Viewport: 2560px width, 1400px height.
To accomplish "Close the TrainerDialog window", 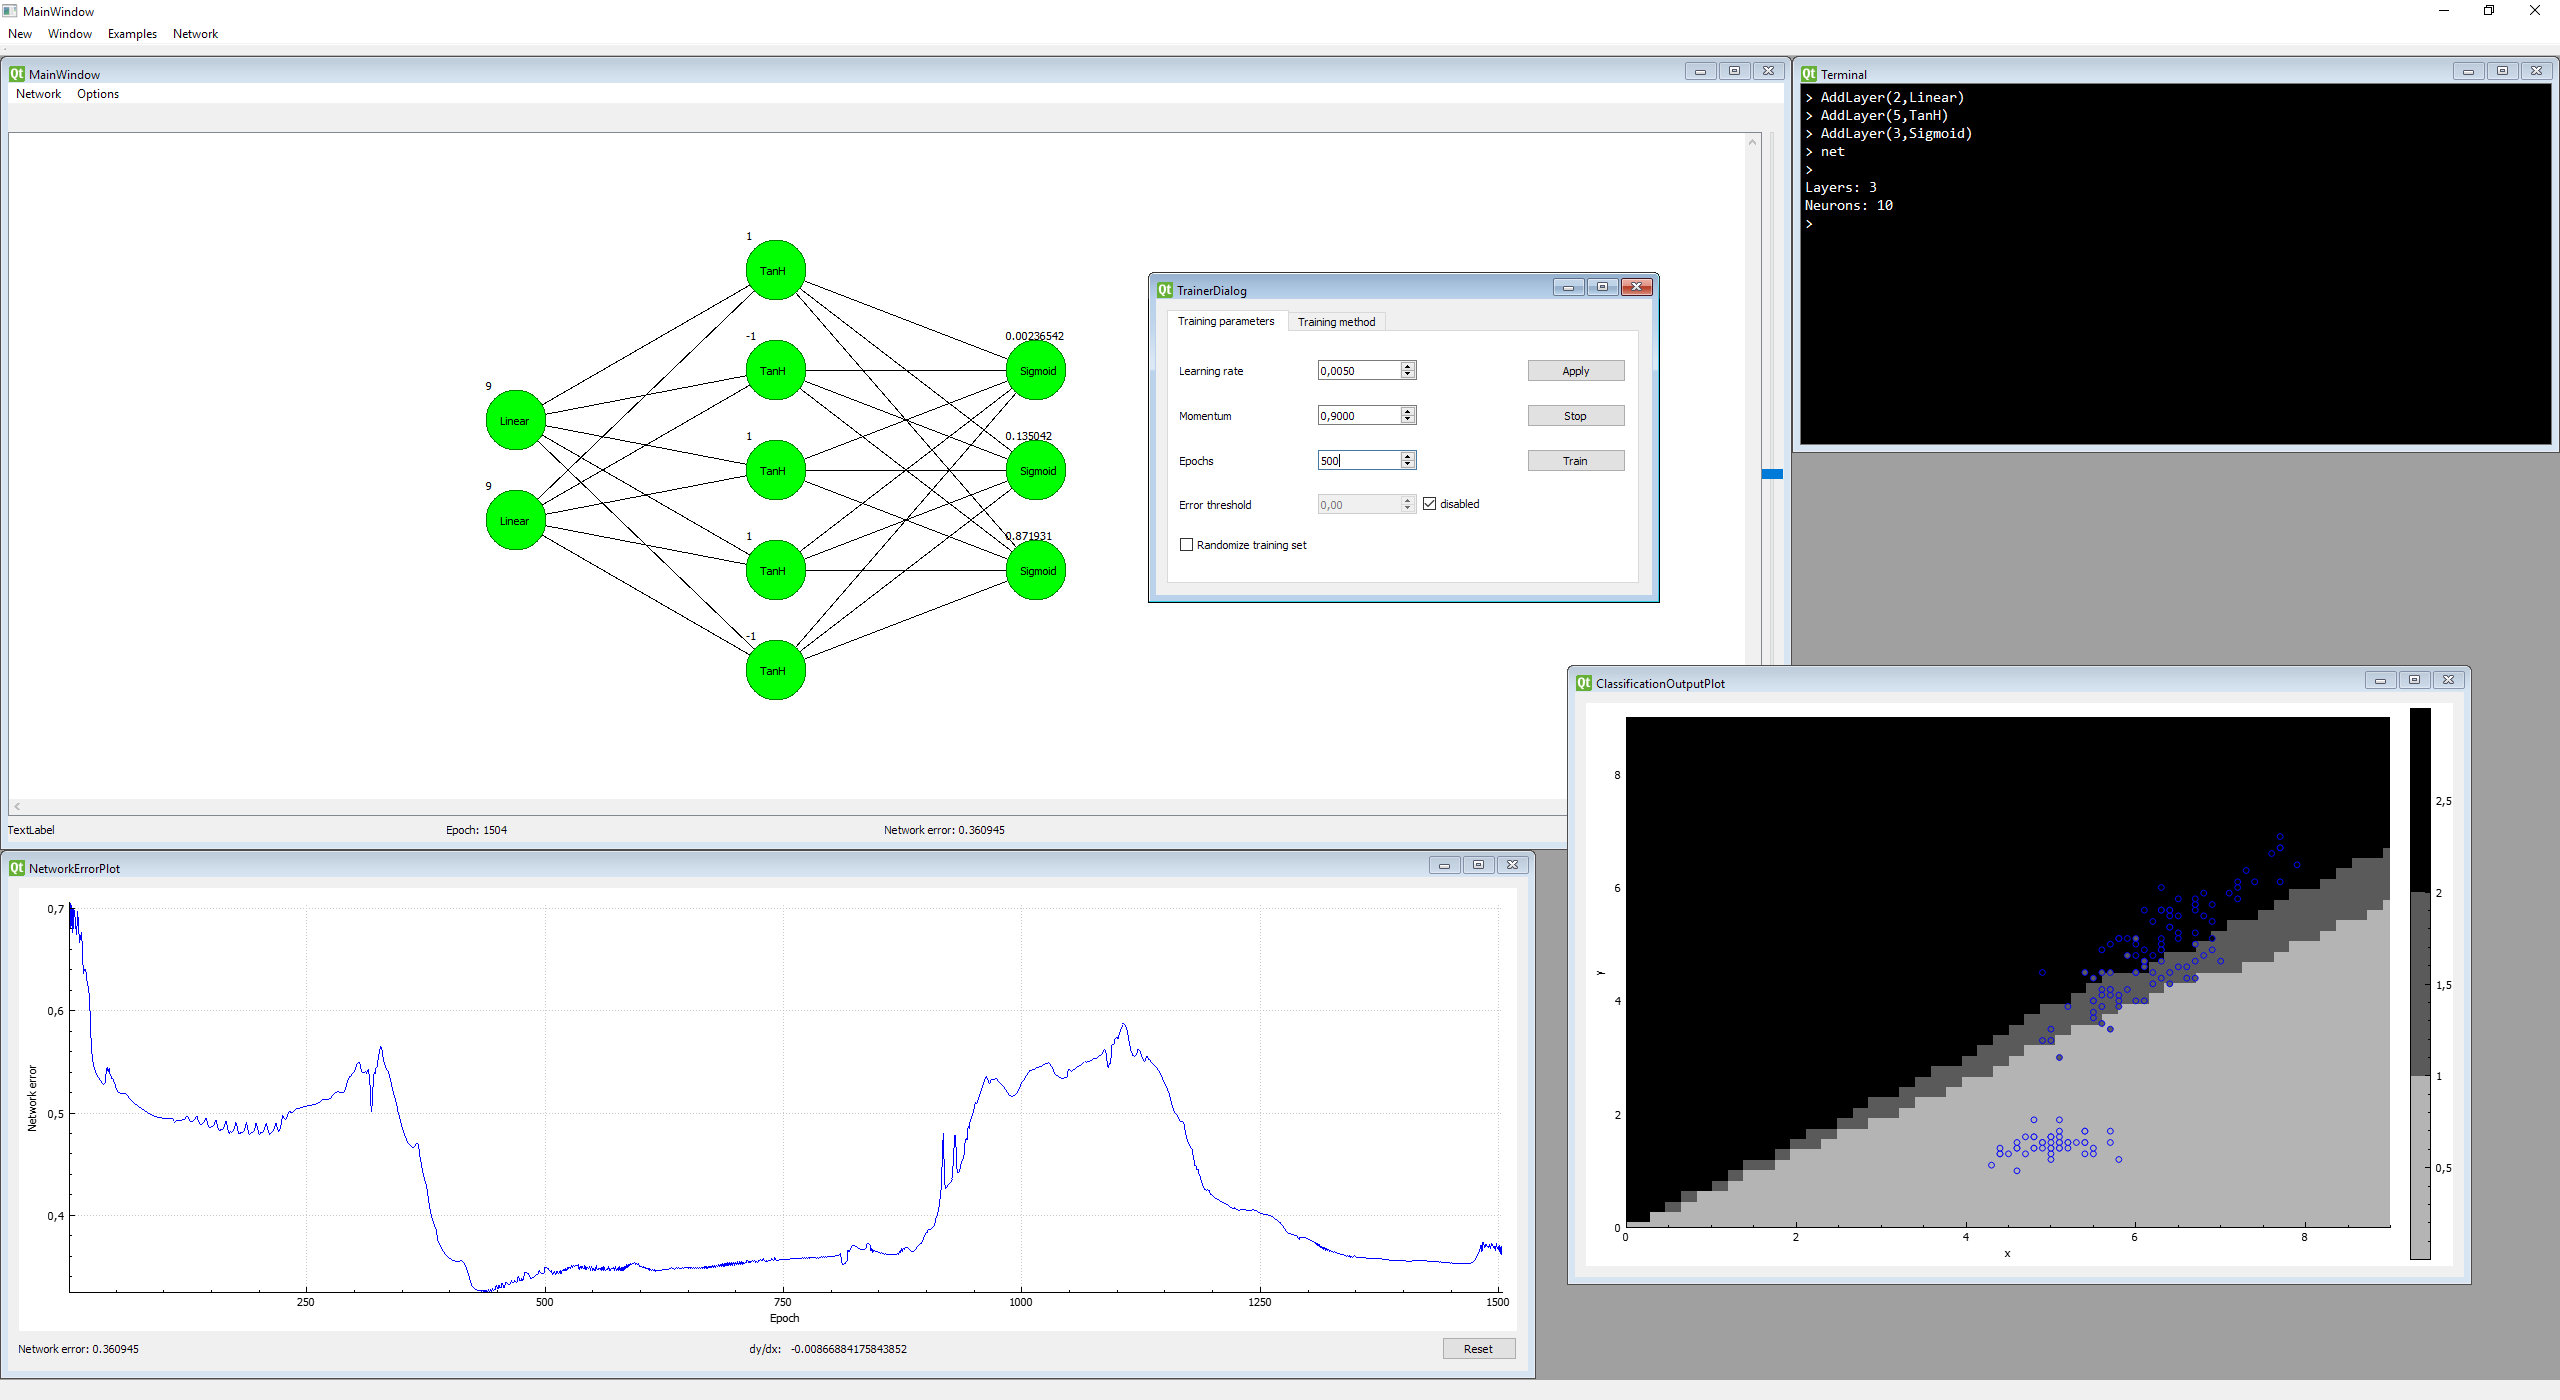I will [1636, 287].
